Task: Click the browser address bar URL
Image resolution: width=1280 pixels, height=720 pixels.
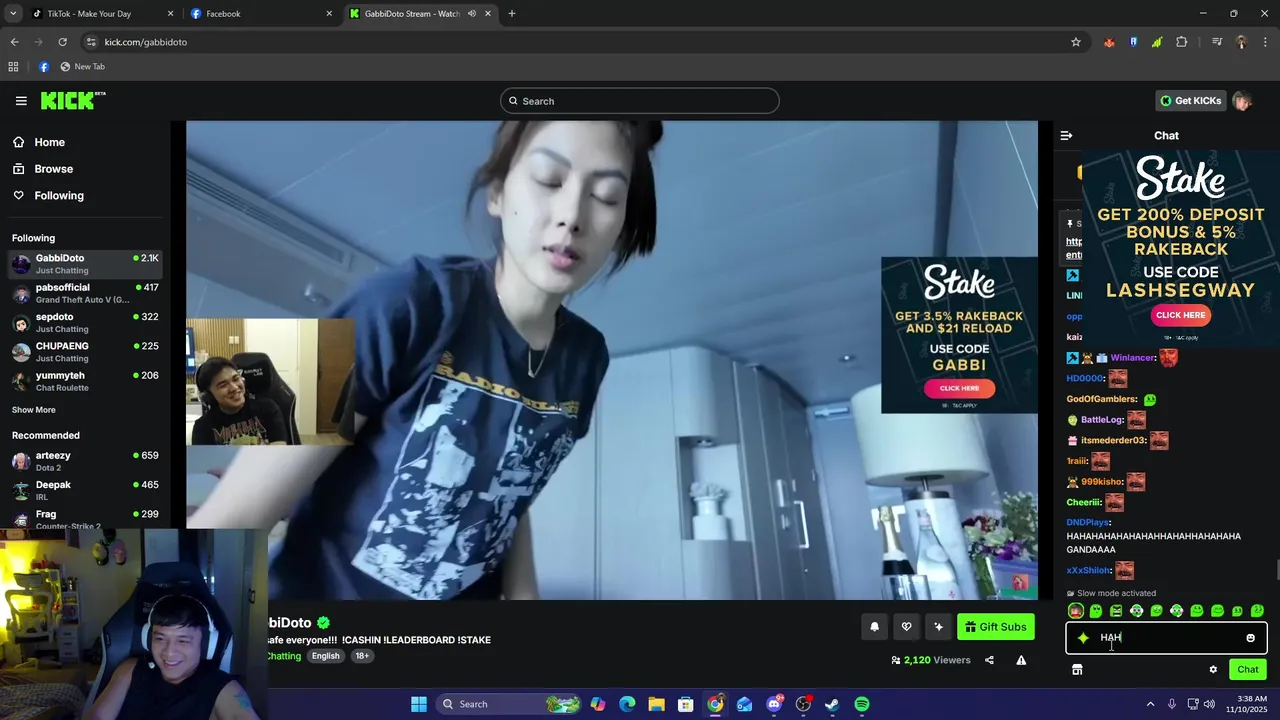Action: click(146, 42)
